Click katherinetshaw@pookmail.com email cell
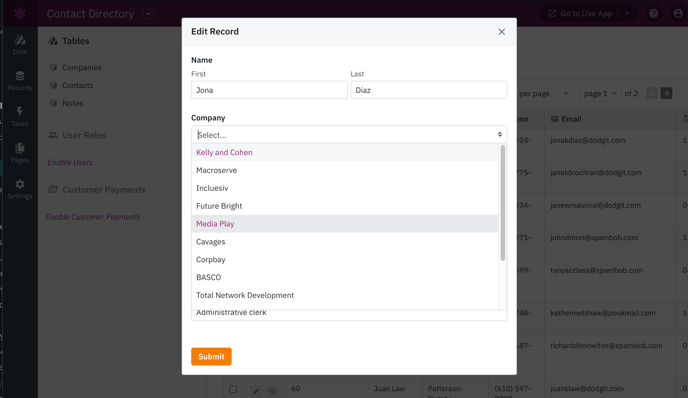This screenshot has height=398, width=688. pyautogui.click(x=602, y=313)
